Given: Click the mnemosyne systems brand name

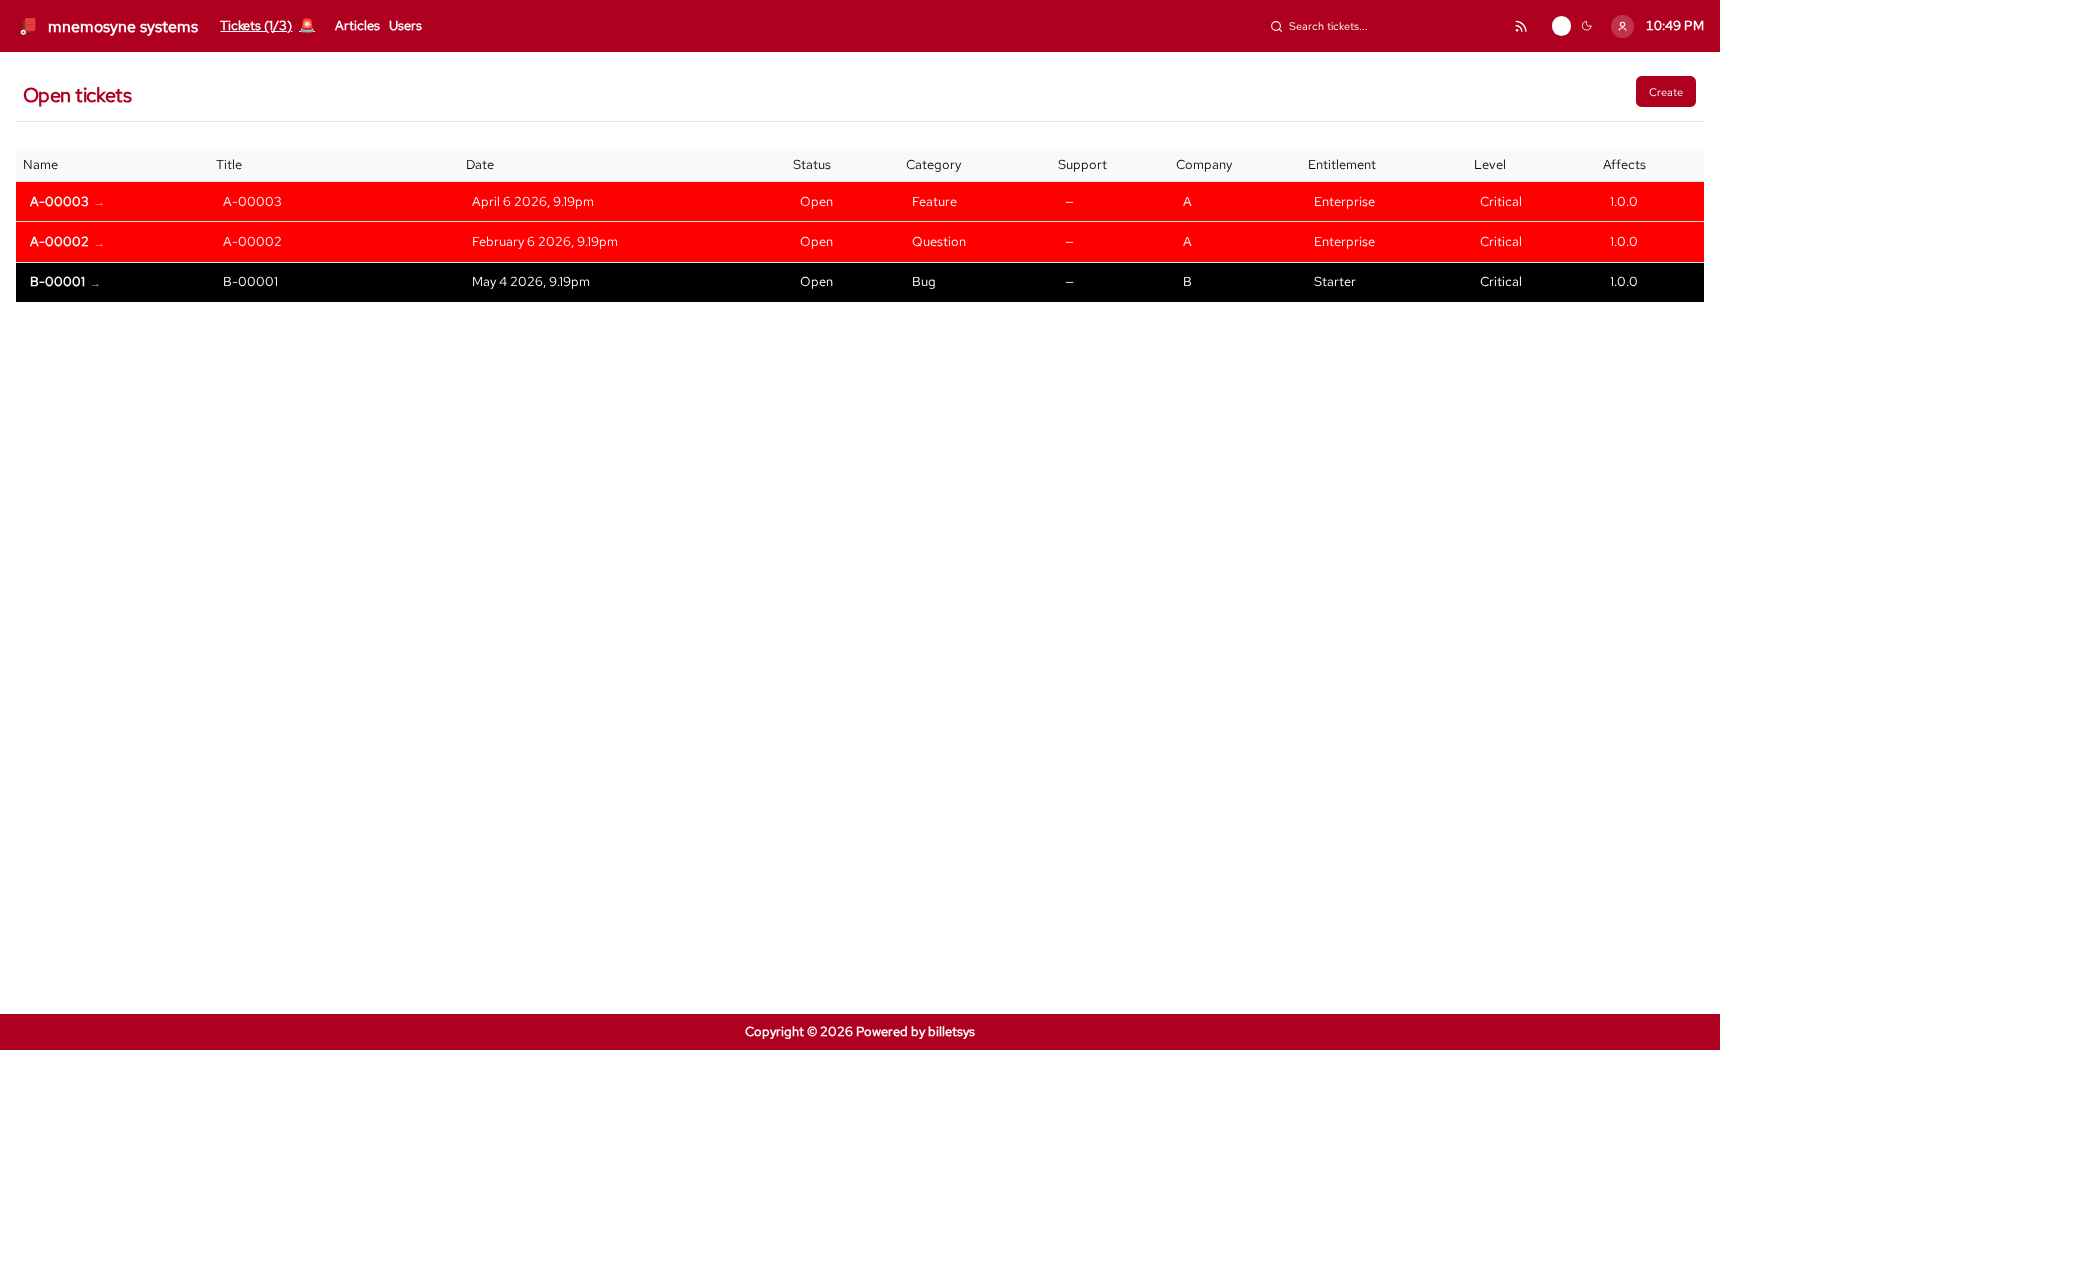Looking at the screenshot, I should pos(123,27).
